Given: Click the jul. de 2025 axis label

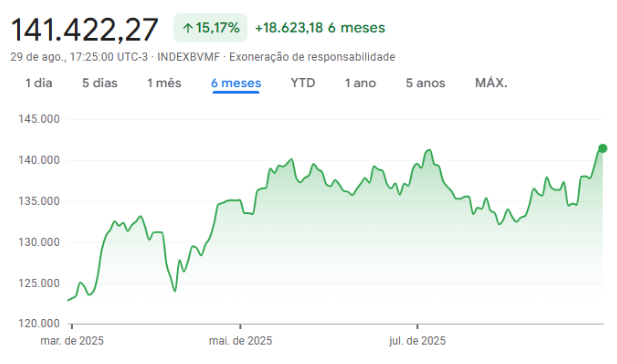Looking at the screenshot, I should point(417,341).
